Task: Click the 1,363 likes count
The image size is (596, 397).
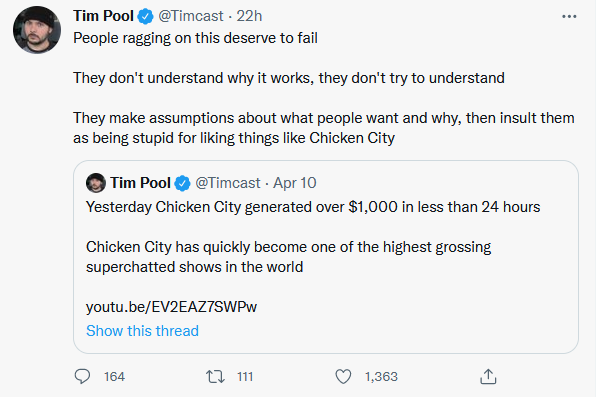Action: 381,376
